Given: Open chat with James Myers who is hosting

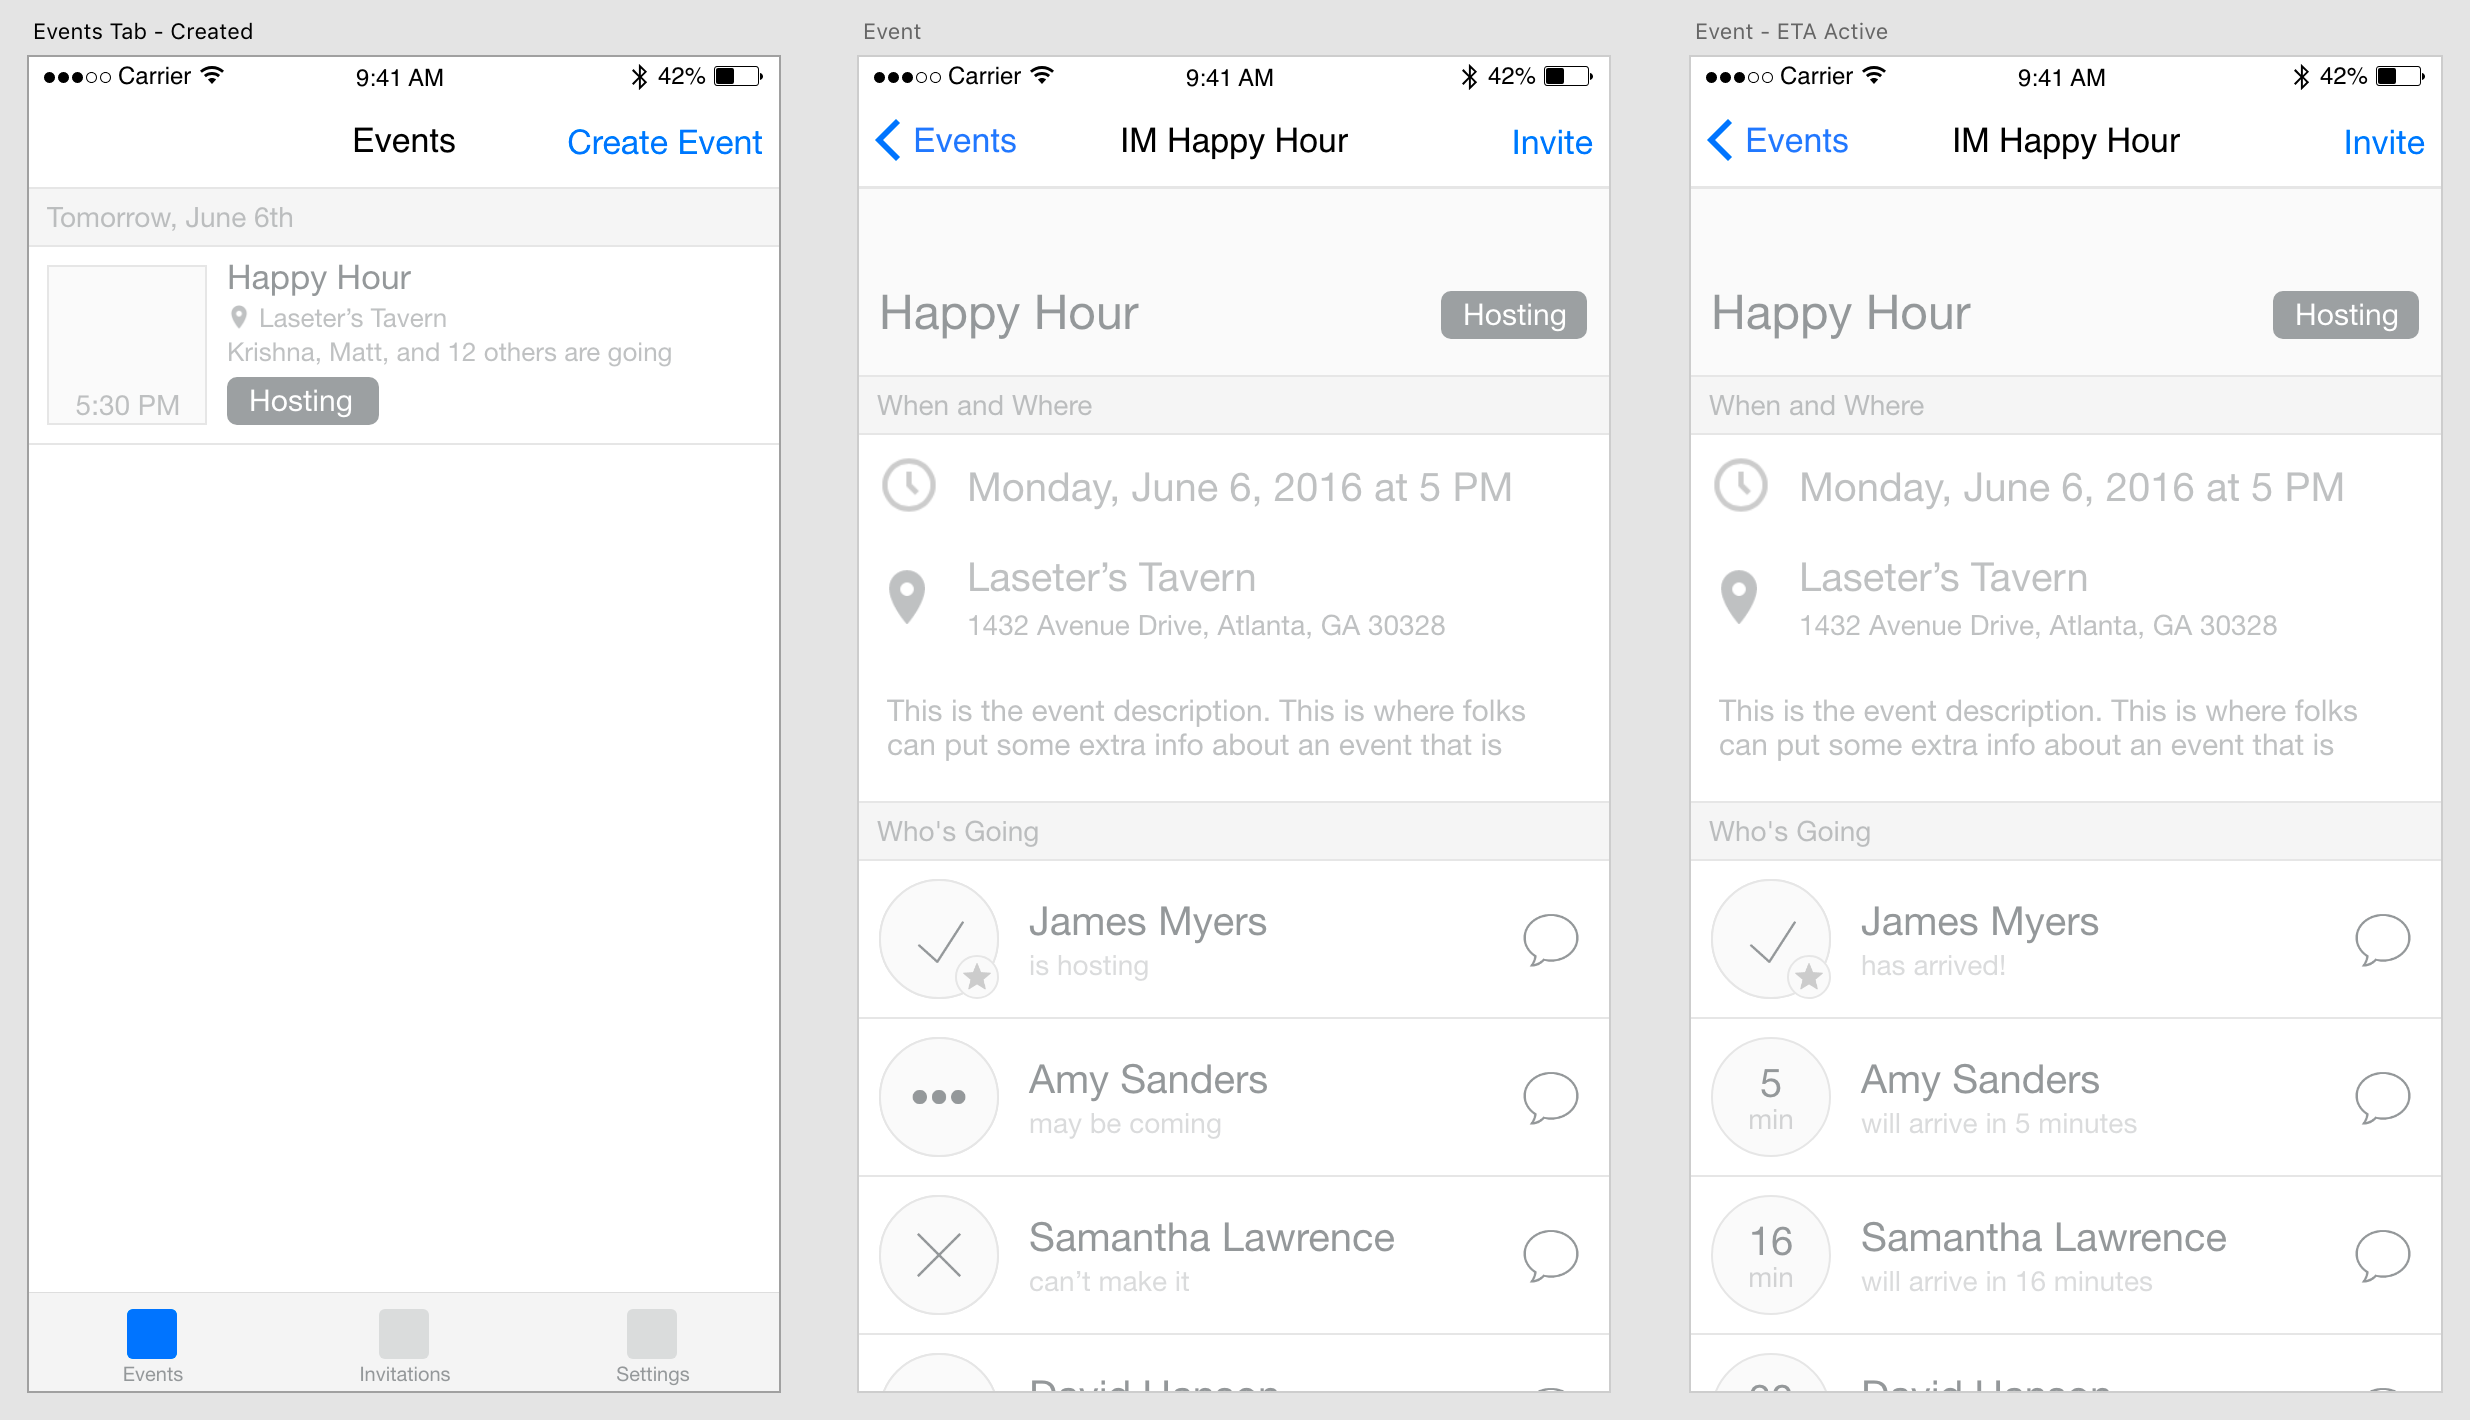Looking at the screenshot, I should coord(1550,939).
